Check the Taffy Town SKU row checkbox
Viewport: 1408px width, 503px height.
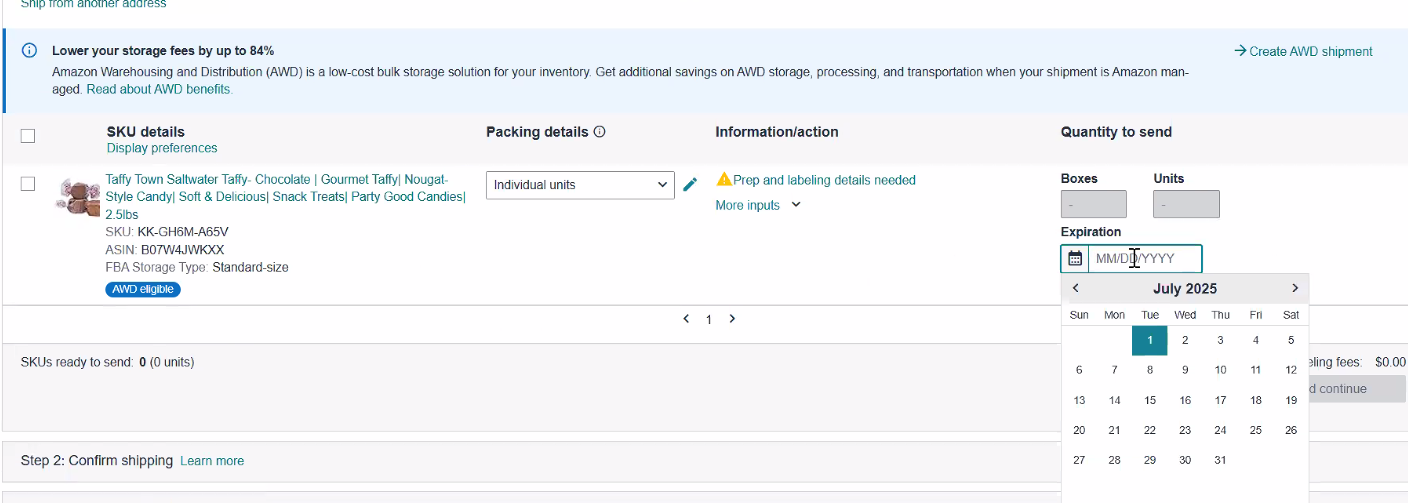tap(28, 184)
